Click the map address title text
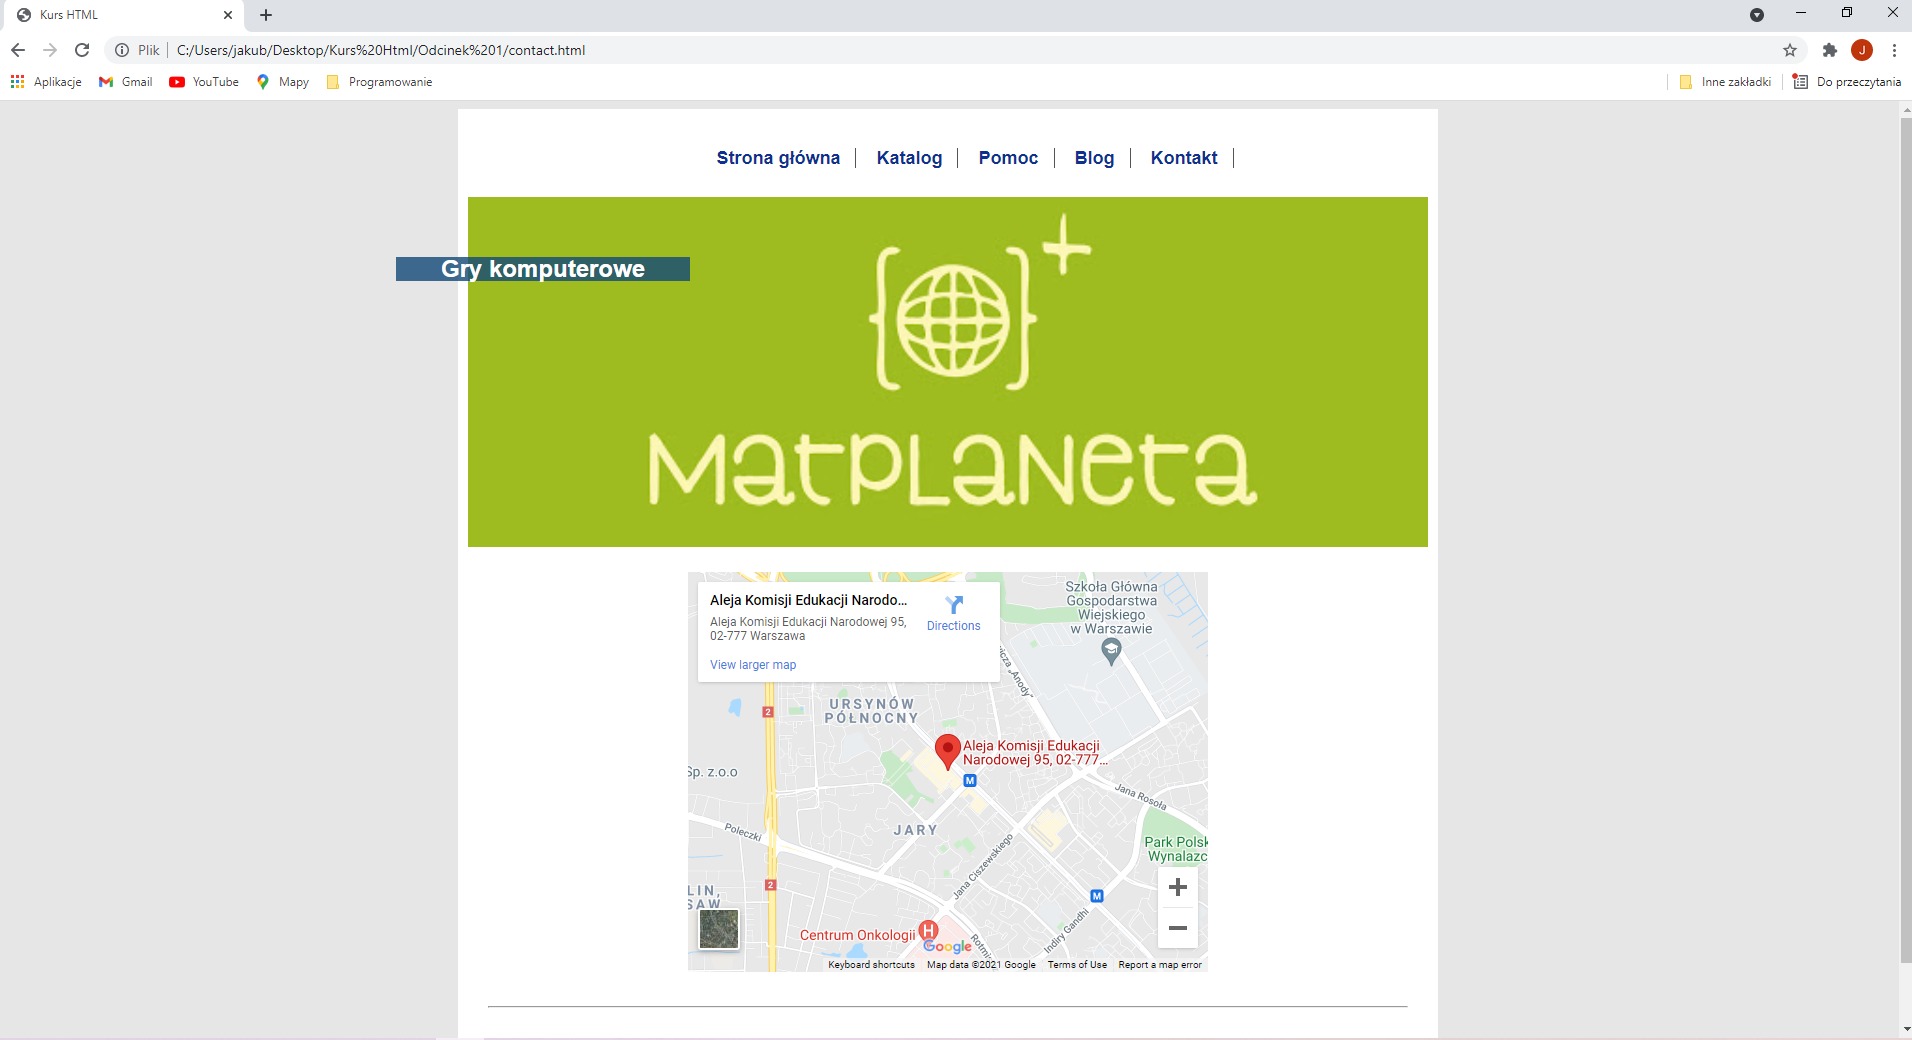Viewport: 1912px width, 1040px height. (809, 600)
